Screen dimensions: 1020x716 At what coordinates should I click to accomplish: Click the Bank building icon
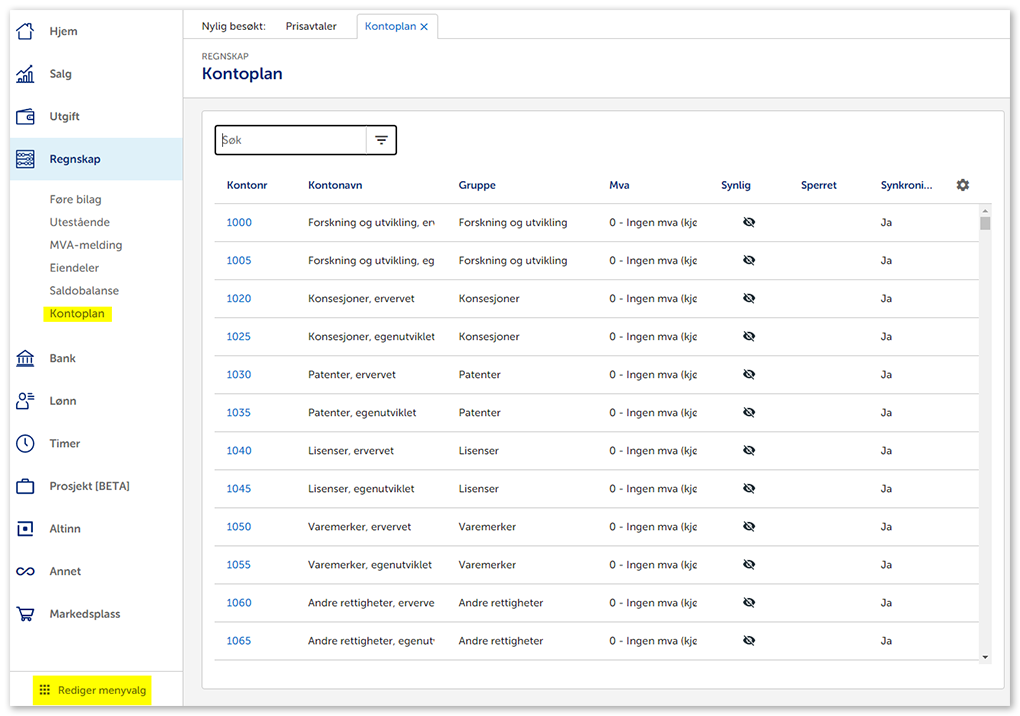click(26, 358)
